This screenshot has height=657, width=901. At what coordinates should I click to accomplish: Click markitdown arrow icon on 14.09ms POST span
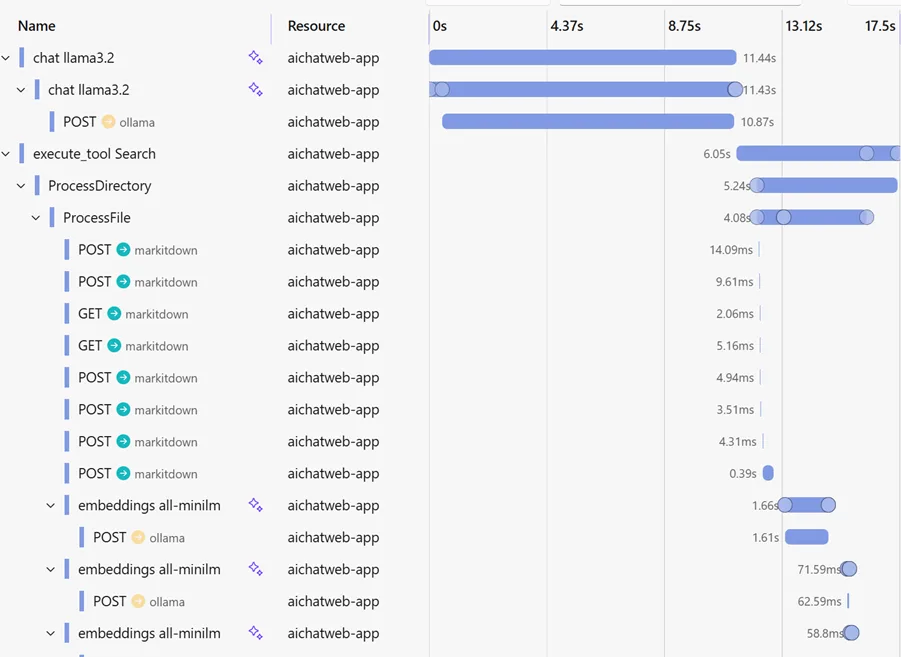click(x=123, y=250)
